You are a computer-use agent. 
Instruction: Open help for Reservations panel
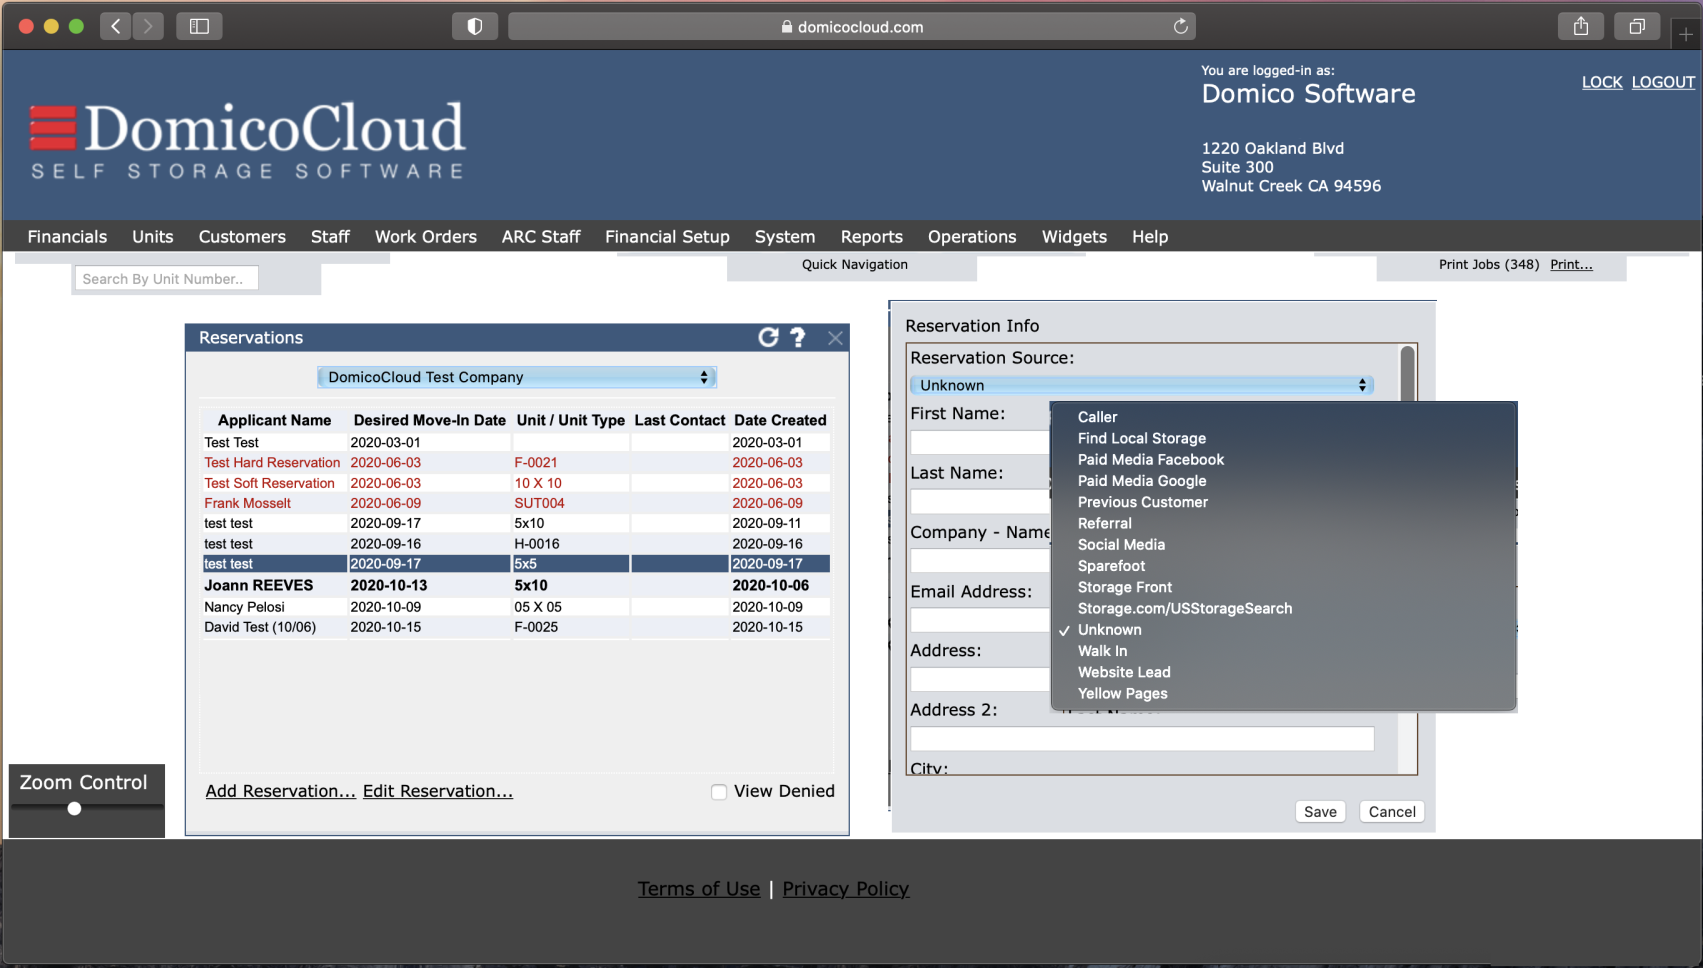coord(798,338)
